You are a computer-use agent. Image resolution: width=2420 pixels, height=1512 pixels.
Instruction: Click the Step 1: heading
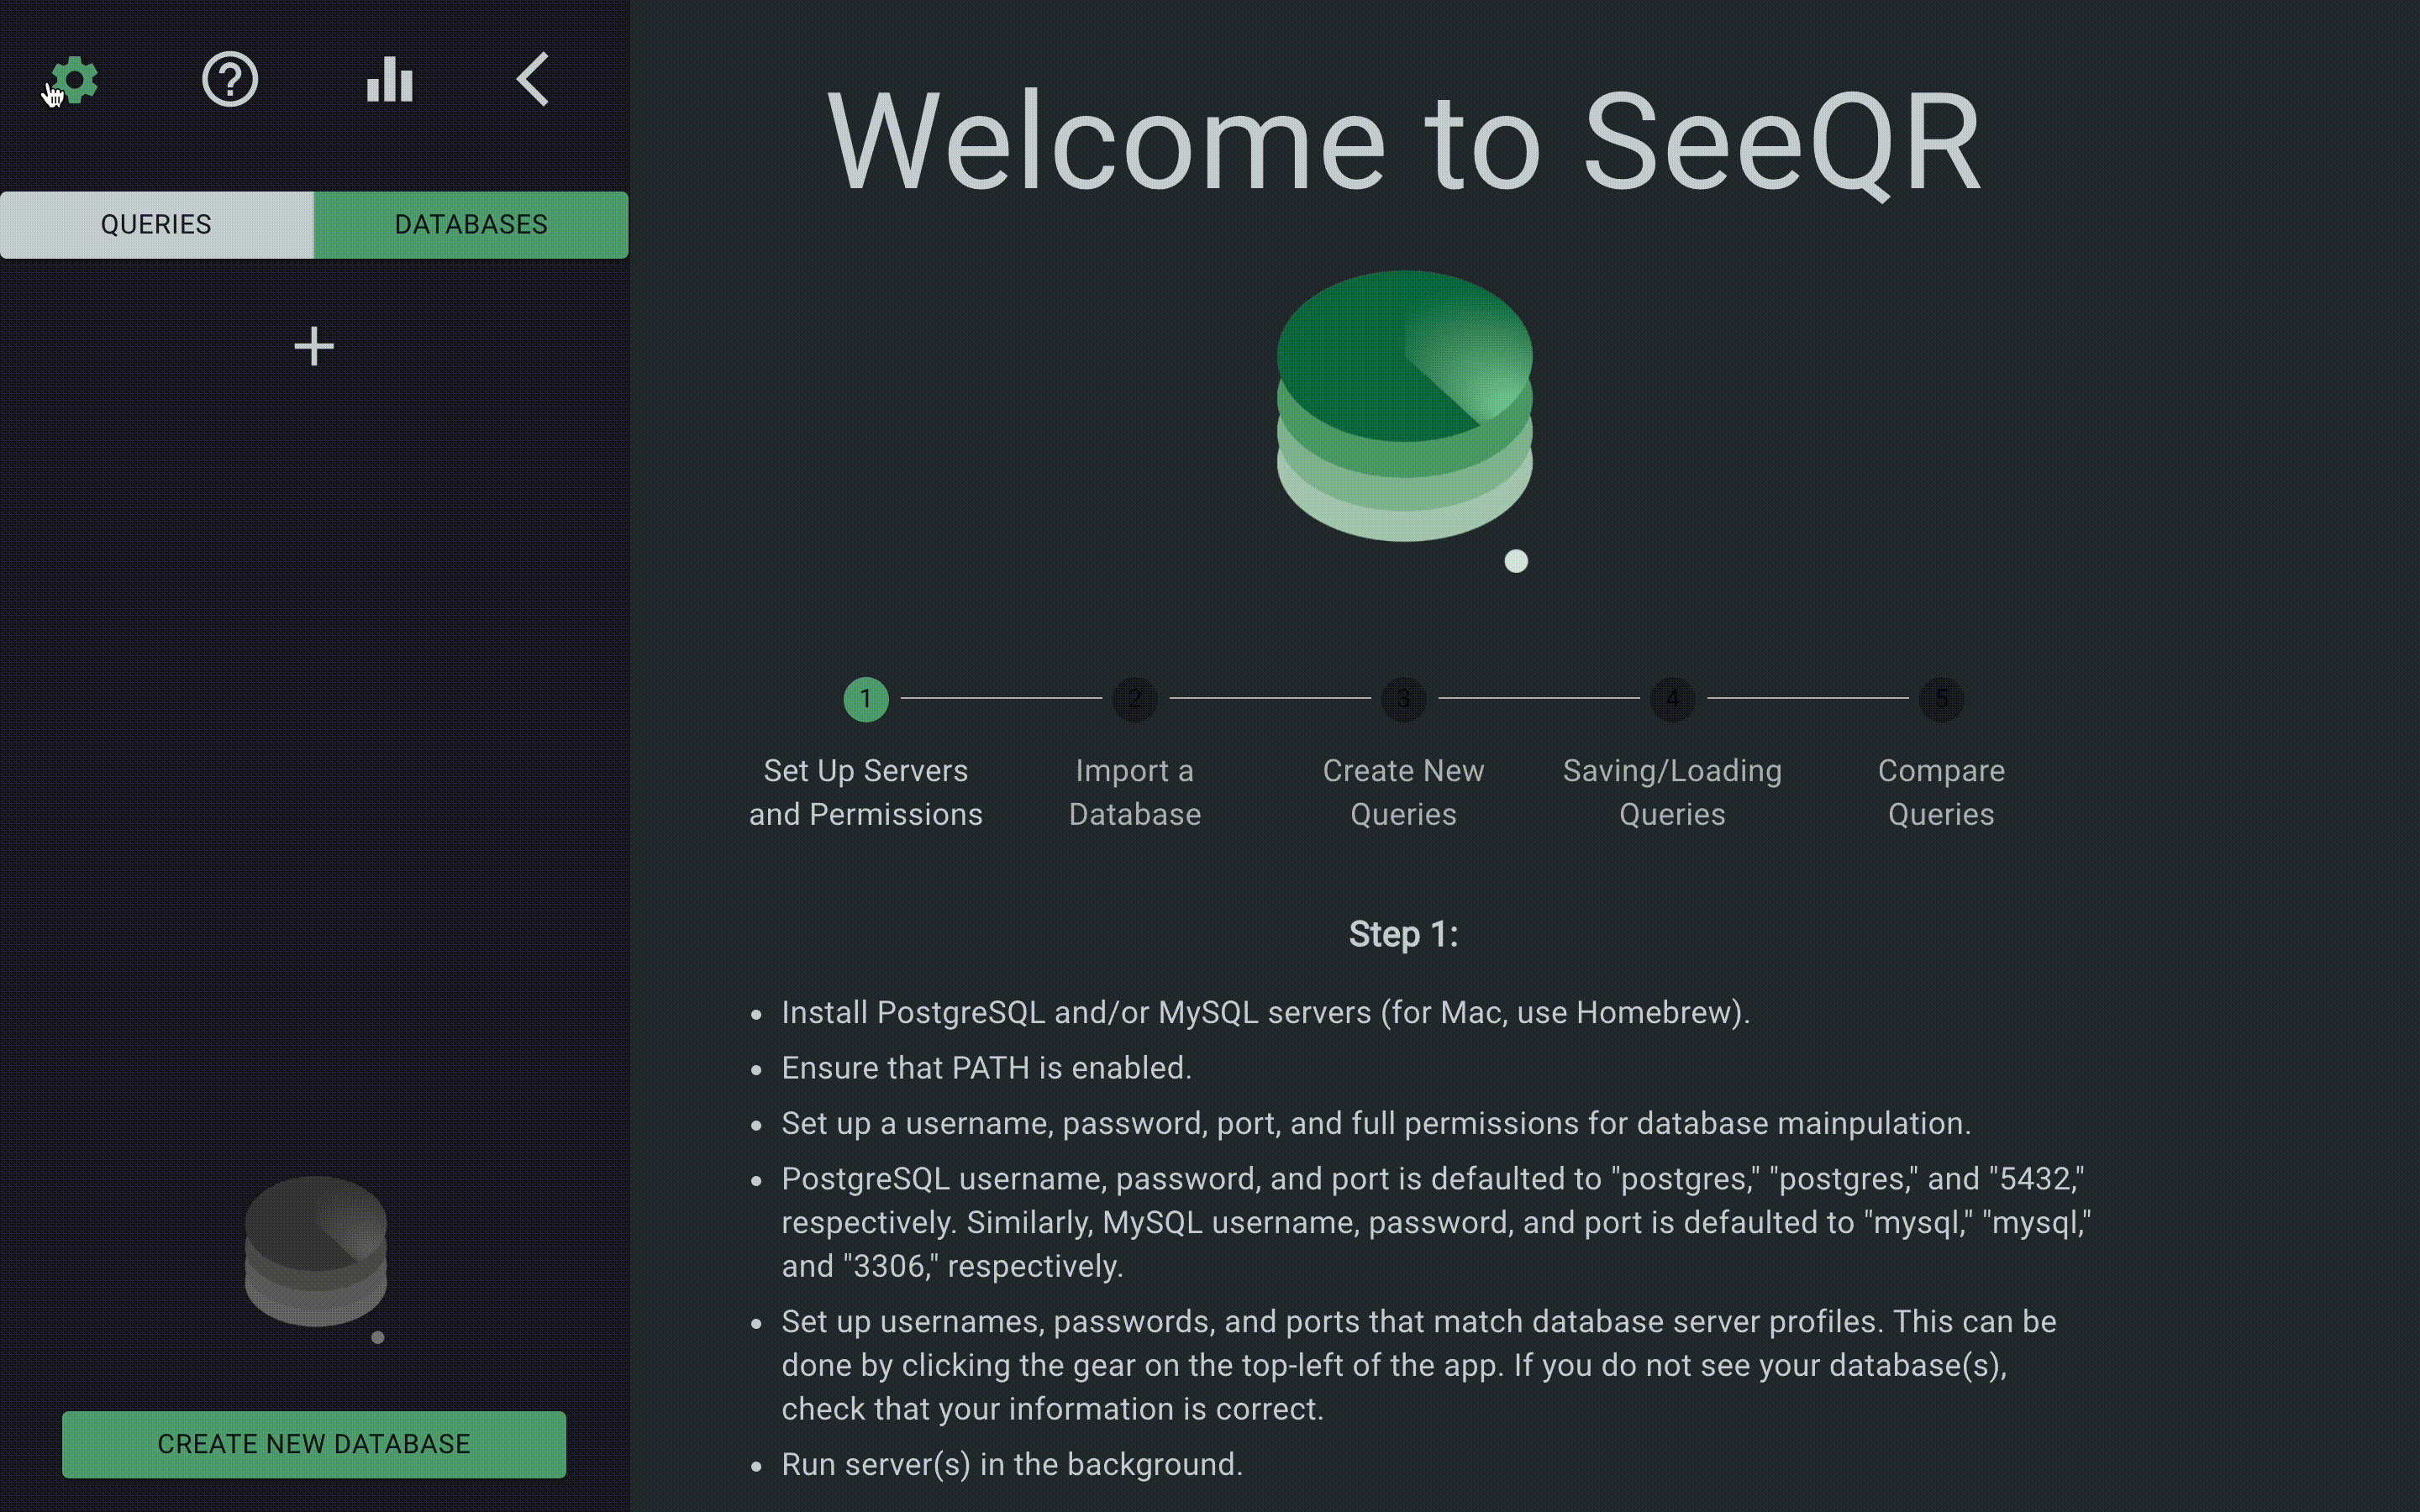pyautogui.click(x=1404, y=934)
